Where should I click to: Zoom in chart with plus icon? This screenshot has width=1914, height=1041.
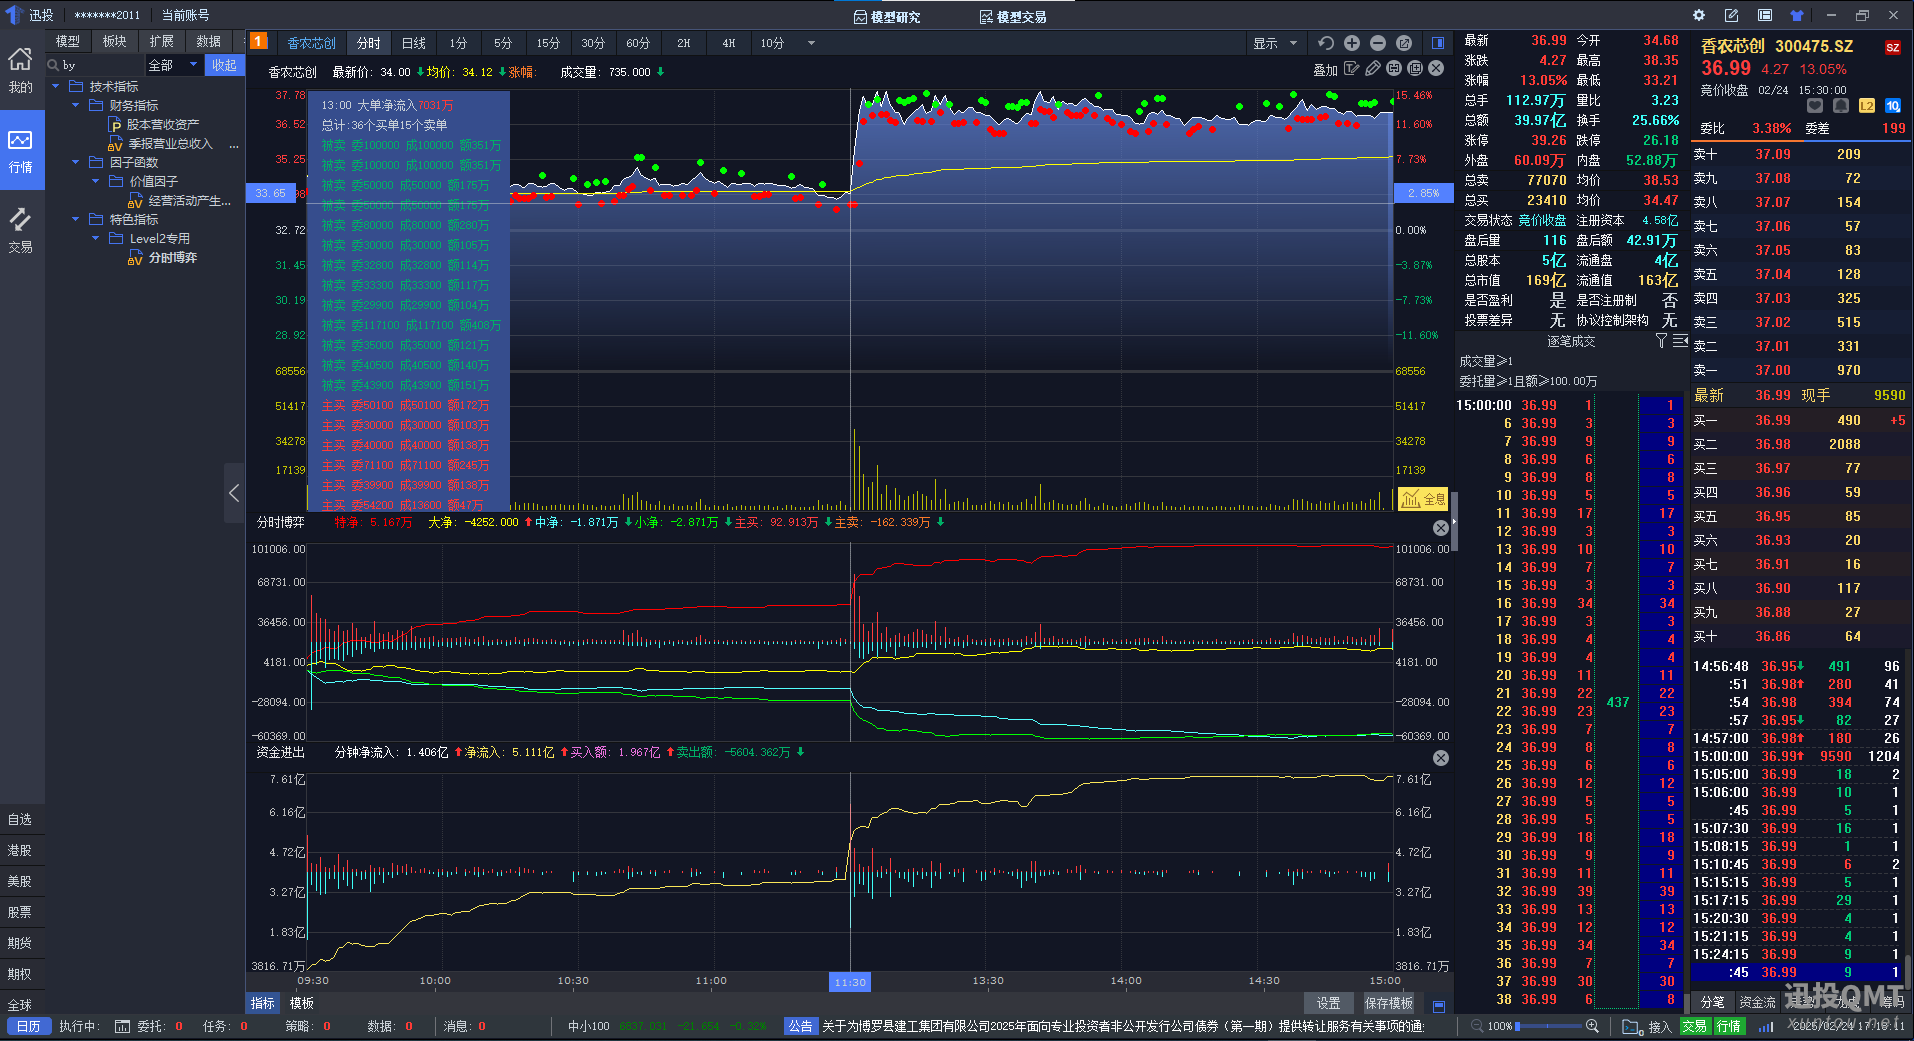1352,43
